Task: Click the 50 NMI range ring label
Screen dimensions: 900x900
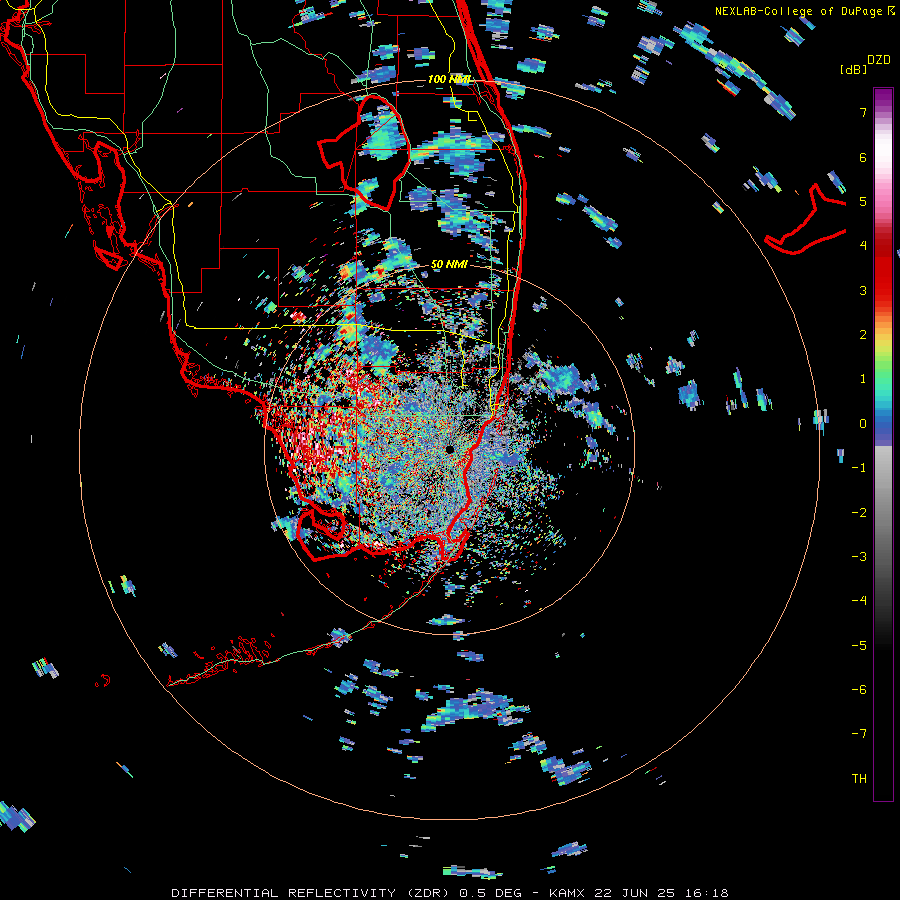Action: click(449, 264)
